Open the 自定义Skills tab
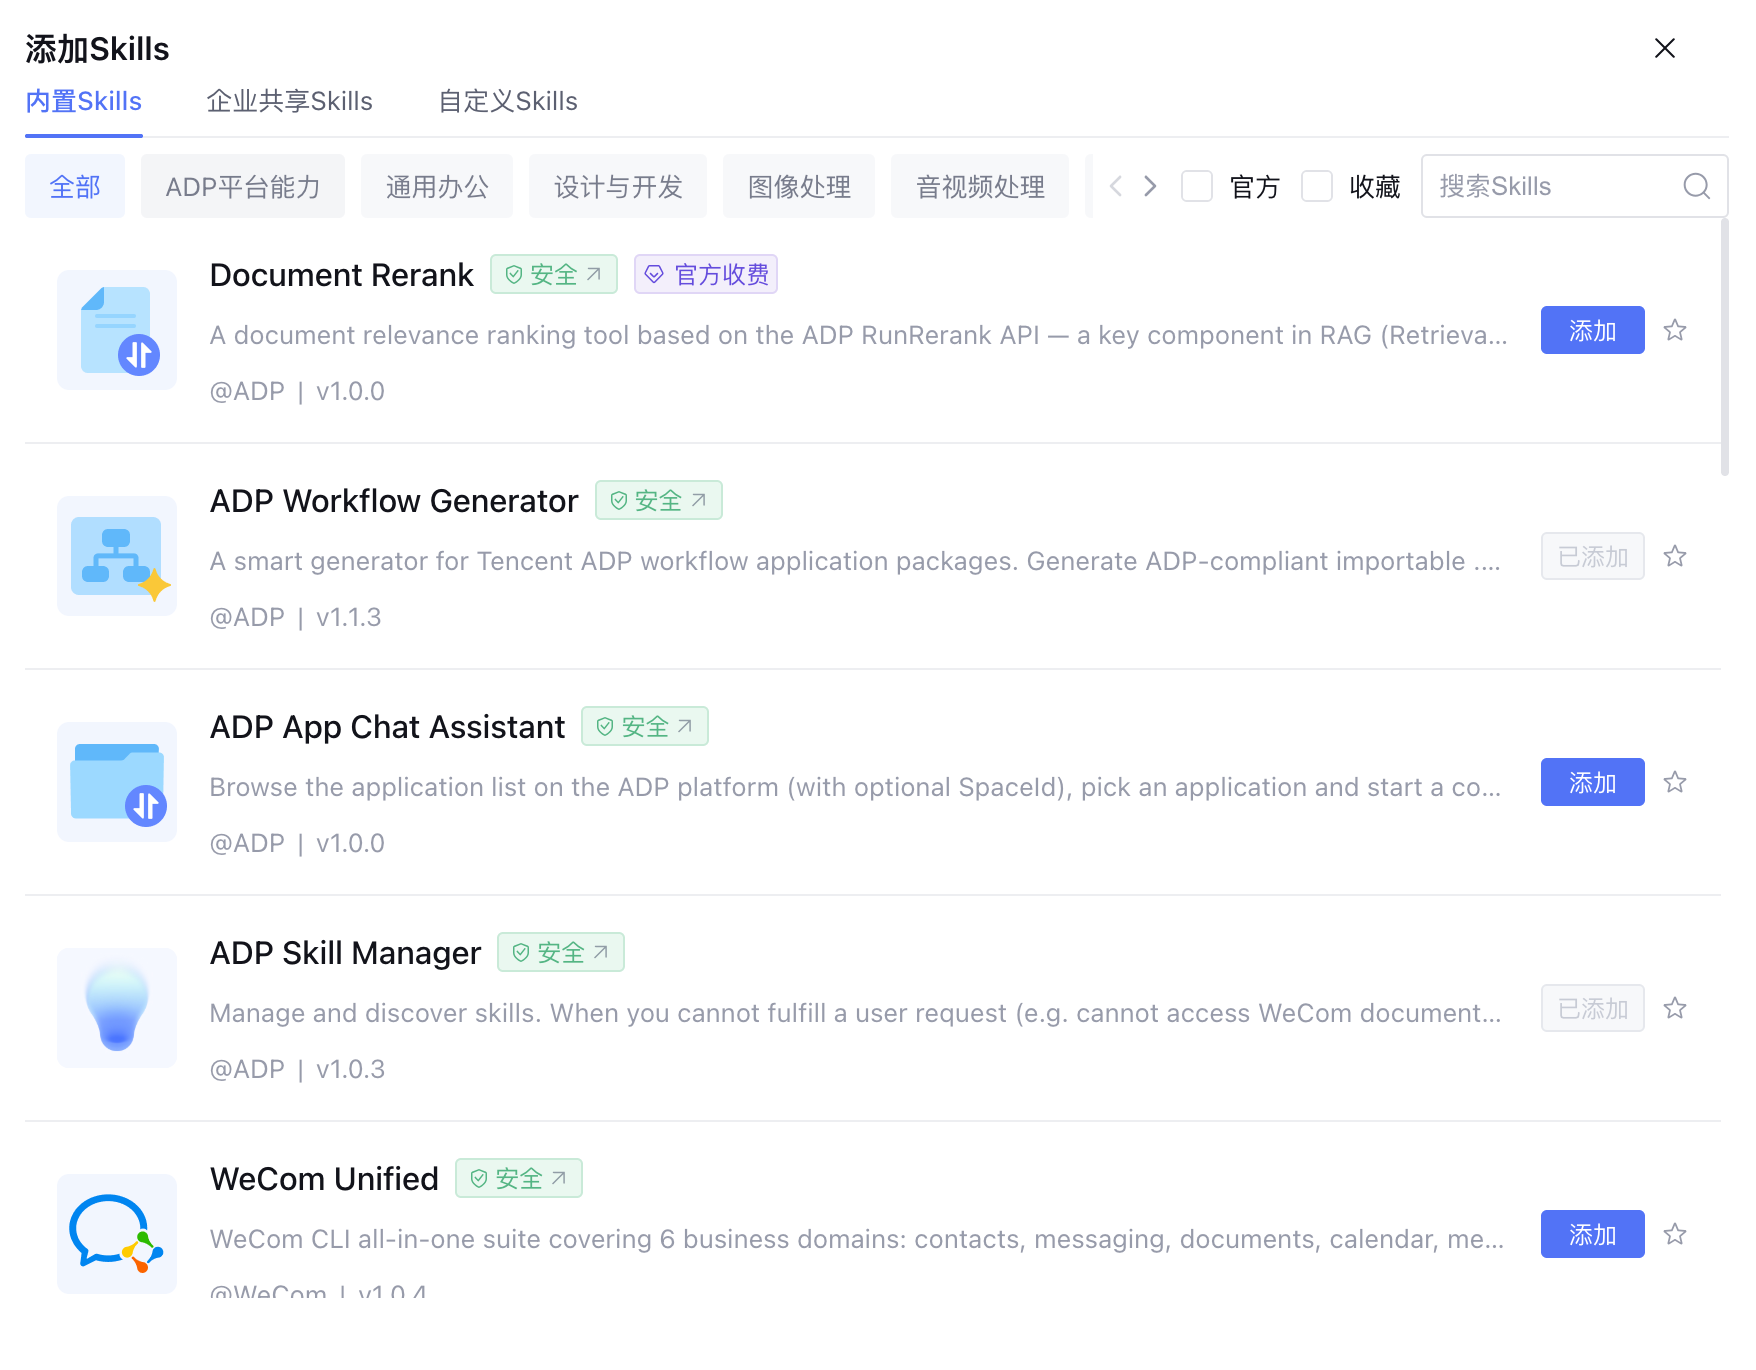The height and width of the screenshot is (1370, 1756). pyautogui.click(x=508, y=101)
